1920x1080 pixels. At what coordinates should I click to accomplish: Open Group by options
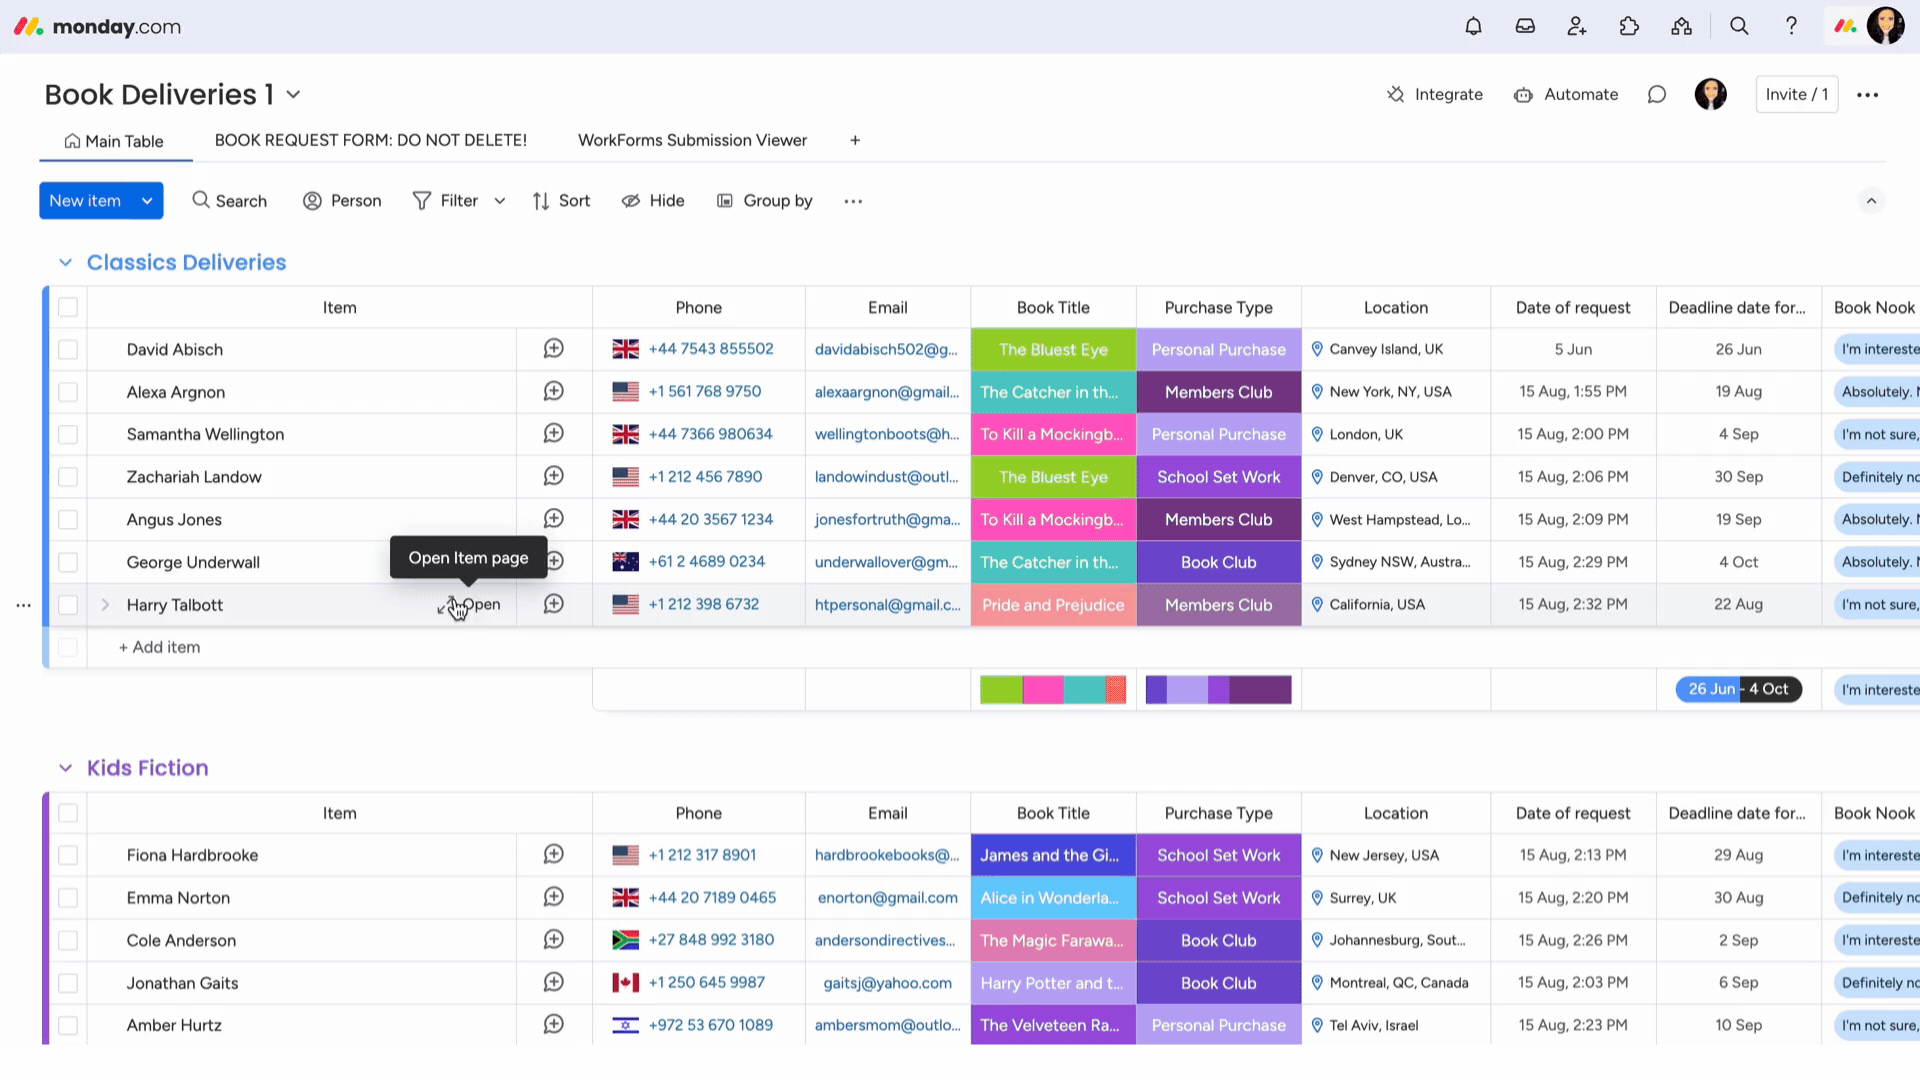(x=765, y=201)
